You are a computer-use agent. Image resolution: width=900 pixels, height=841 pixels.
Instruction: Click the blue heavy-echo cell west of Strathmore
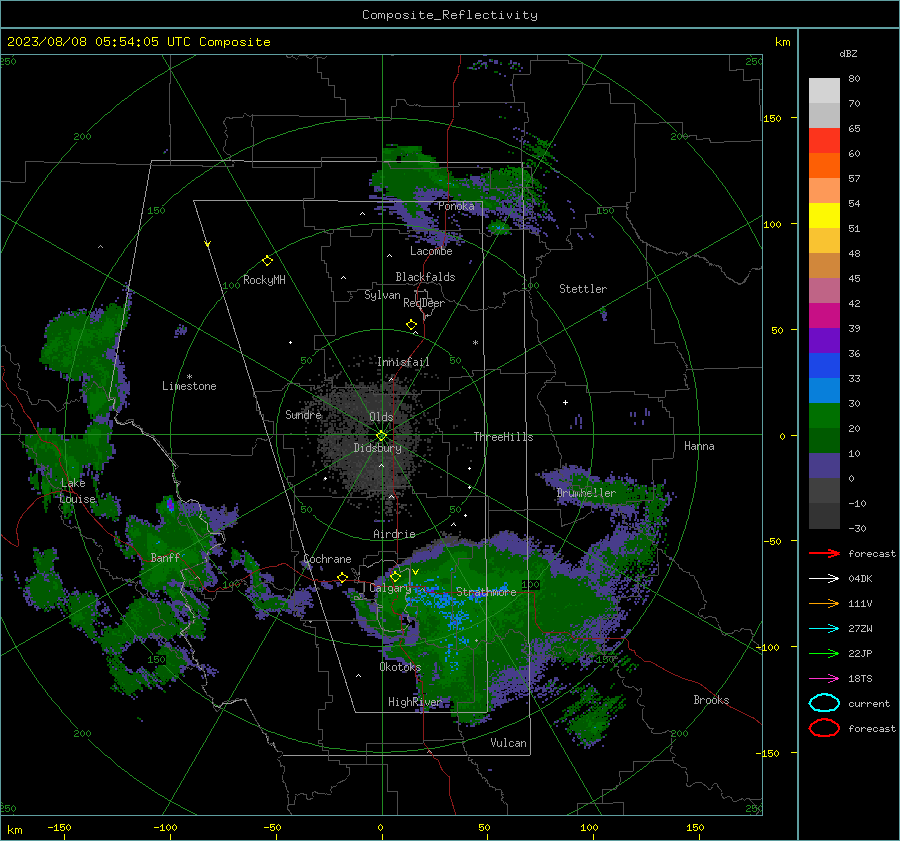(x=439, y=598)
